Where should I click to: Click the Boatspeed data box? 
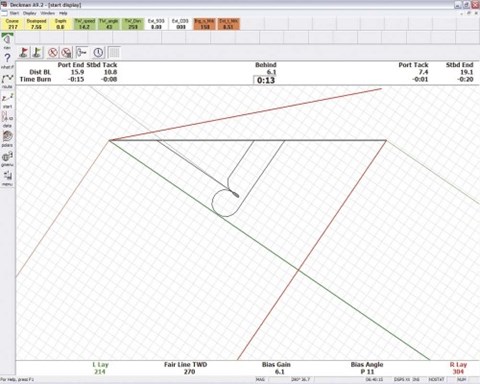[x=36, y=24]
